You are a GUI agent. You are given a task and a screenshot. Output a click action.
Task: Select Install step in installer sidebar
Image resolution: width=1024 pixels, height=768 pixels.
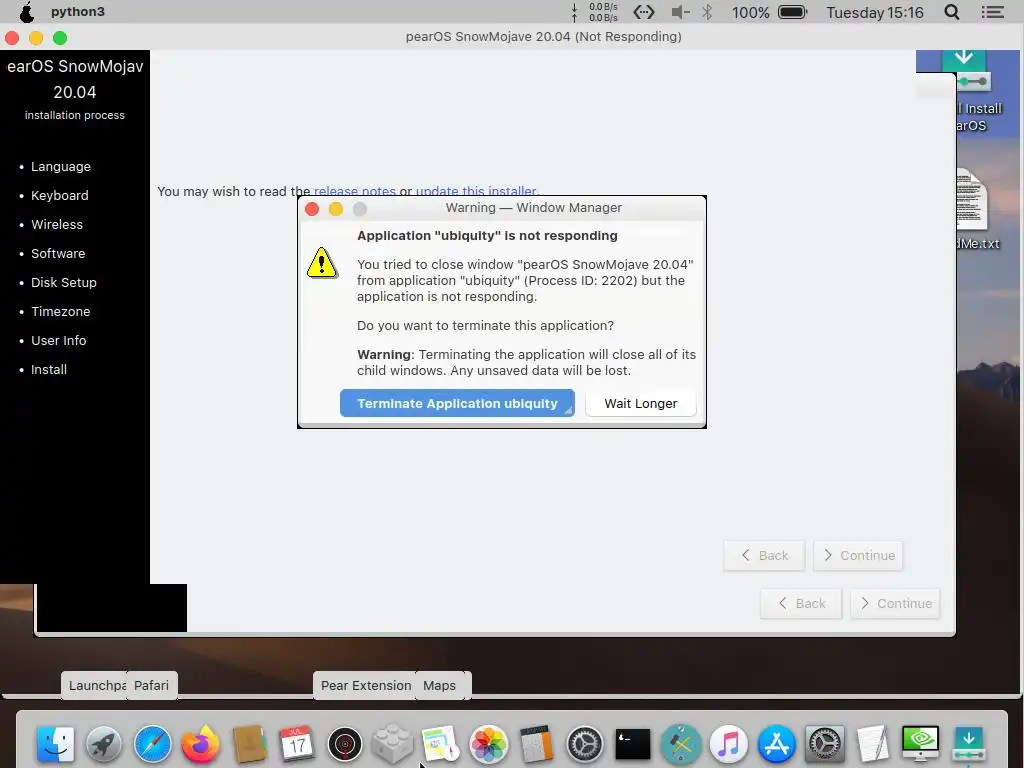[48, 370]
